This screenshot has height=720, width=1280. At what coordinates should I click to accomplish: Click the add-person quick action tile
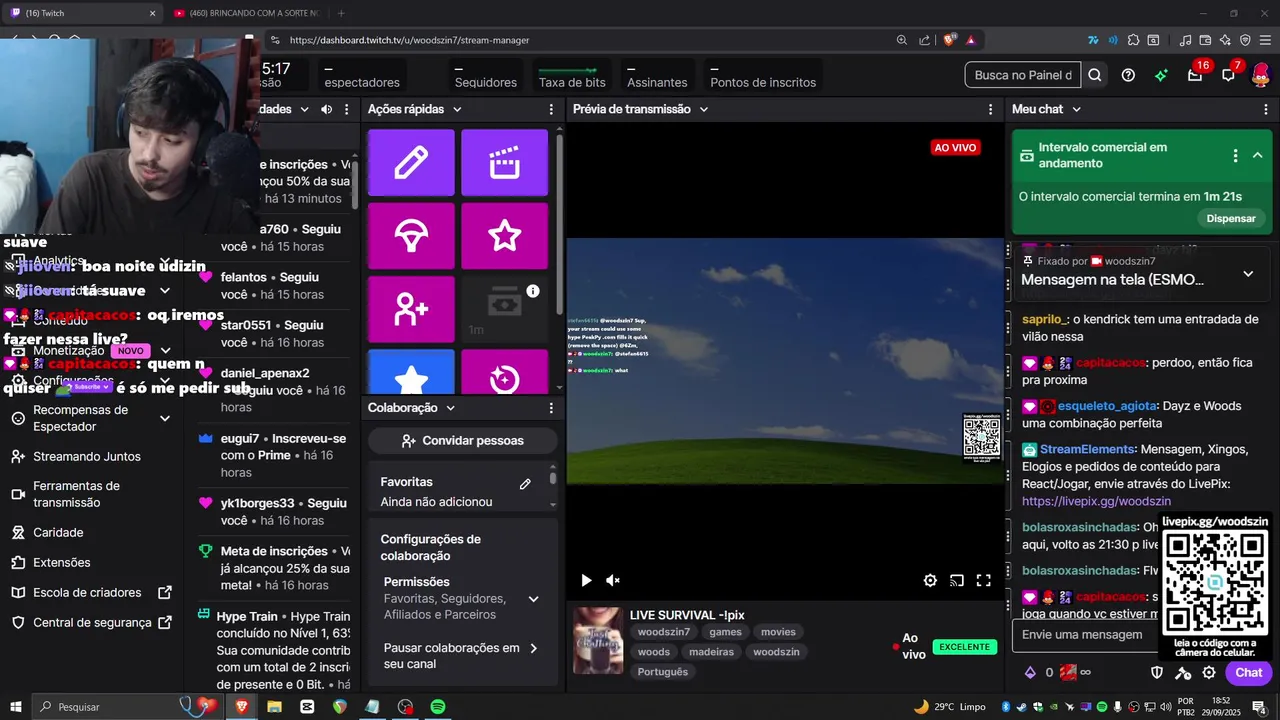coord(411,310)
